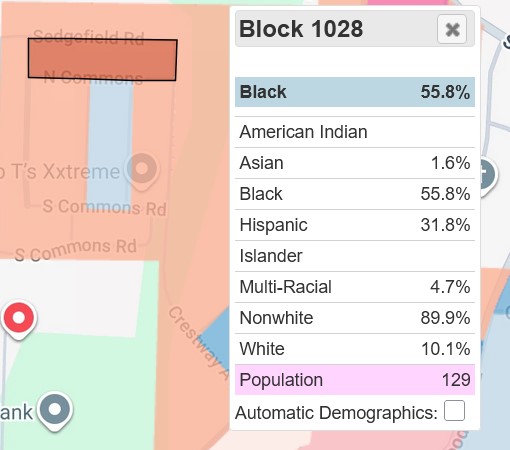Select the highlighted Block 1028 rectangle on the map
The width and height of the screenshot is (510, 450).
[102, 60]
